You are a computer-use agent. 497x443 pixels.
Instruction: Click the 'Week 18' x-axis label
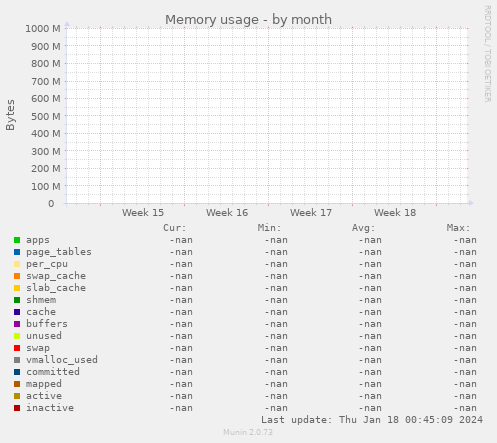395,213
